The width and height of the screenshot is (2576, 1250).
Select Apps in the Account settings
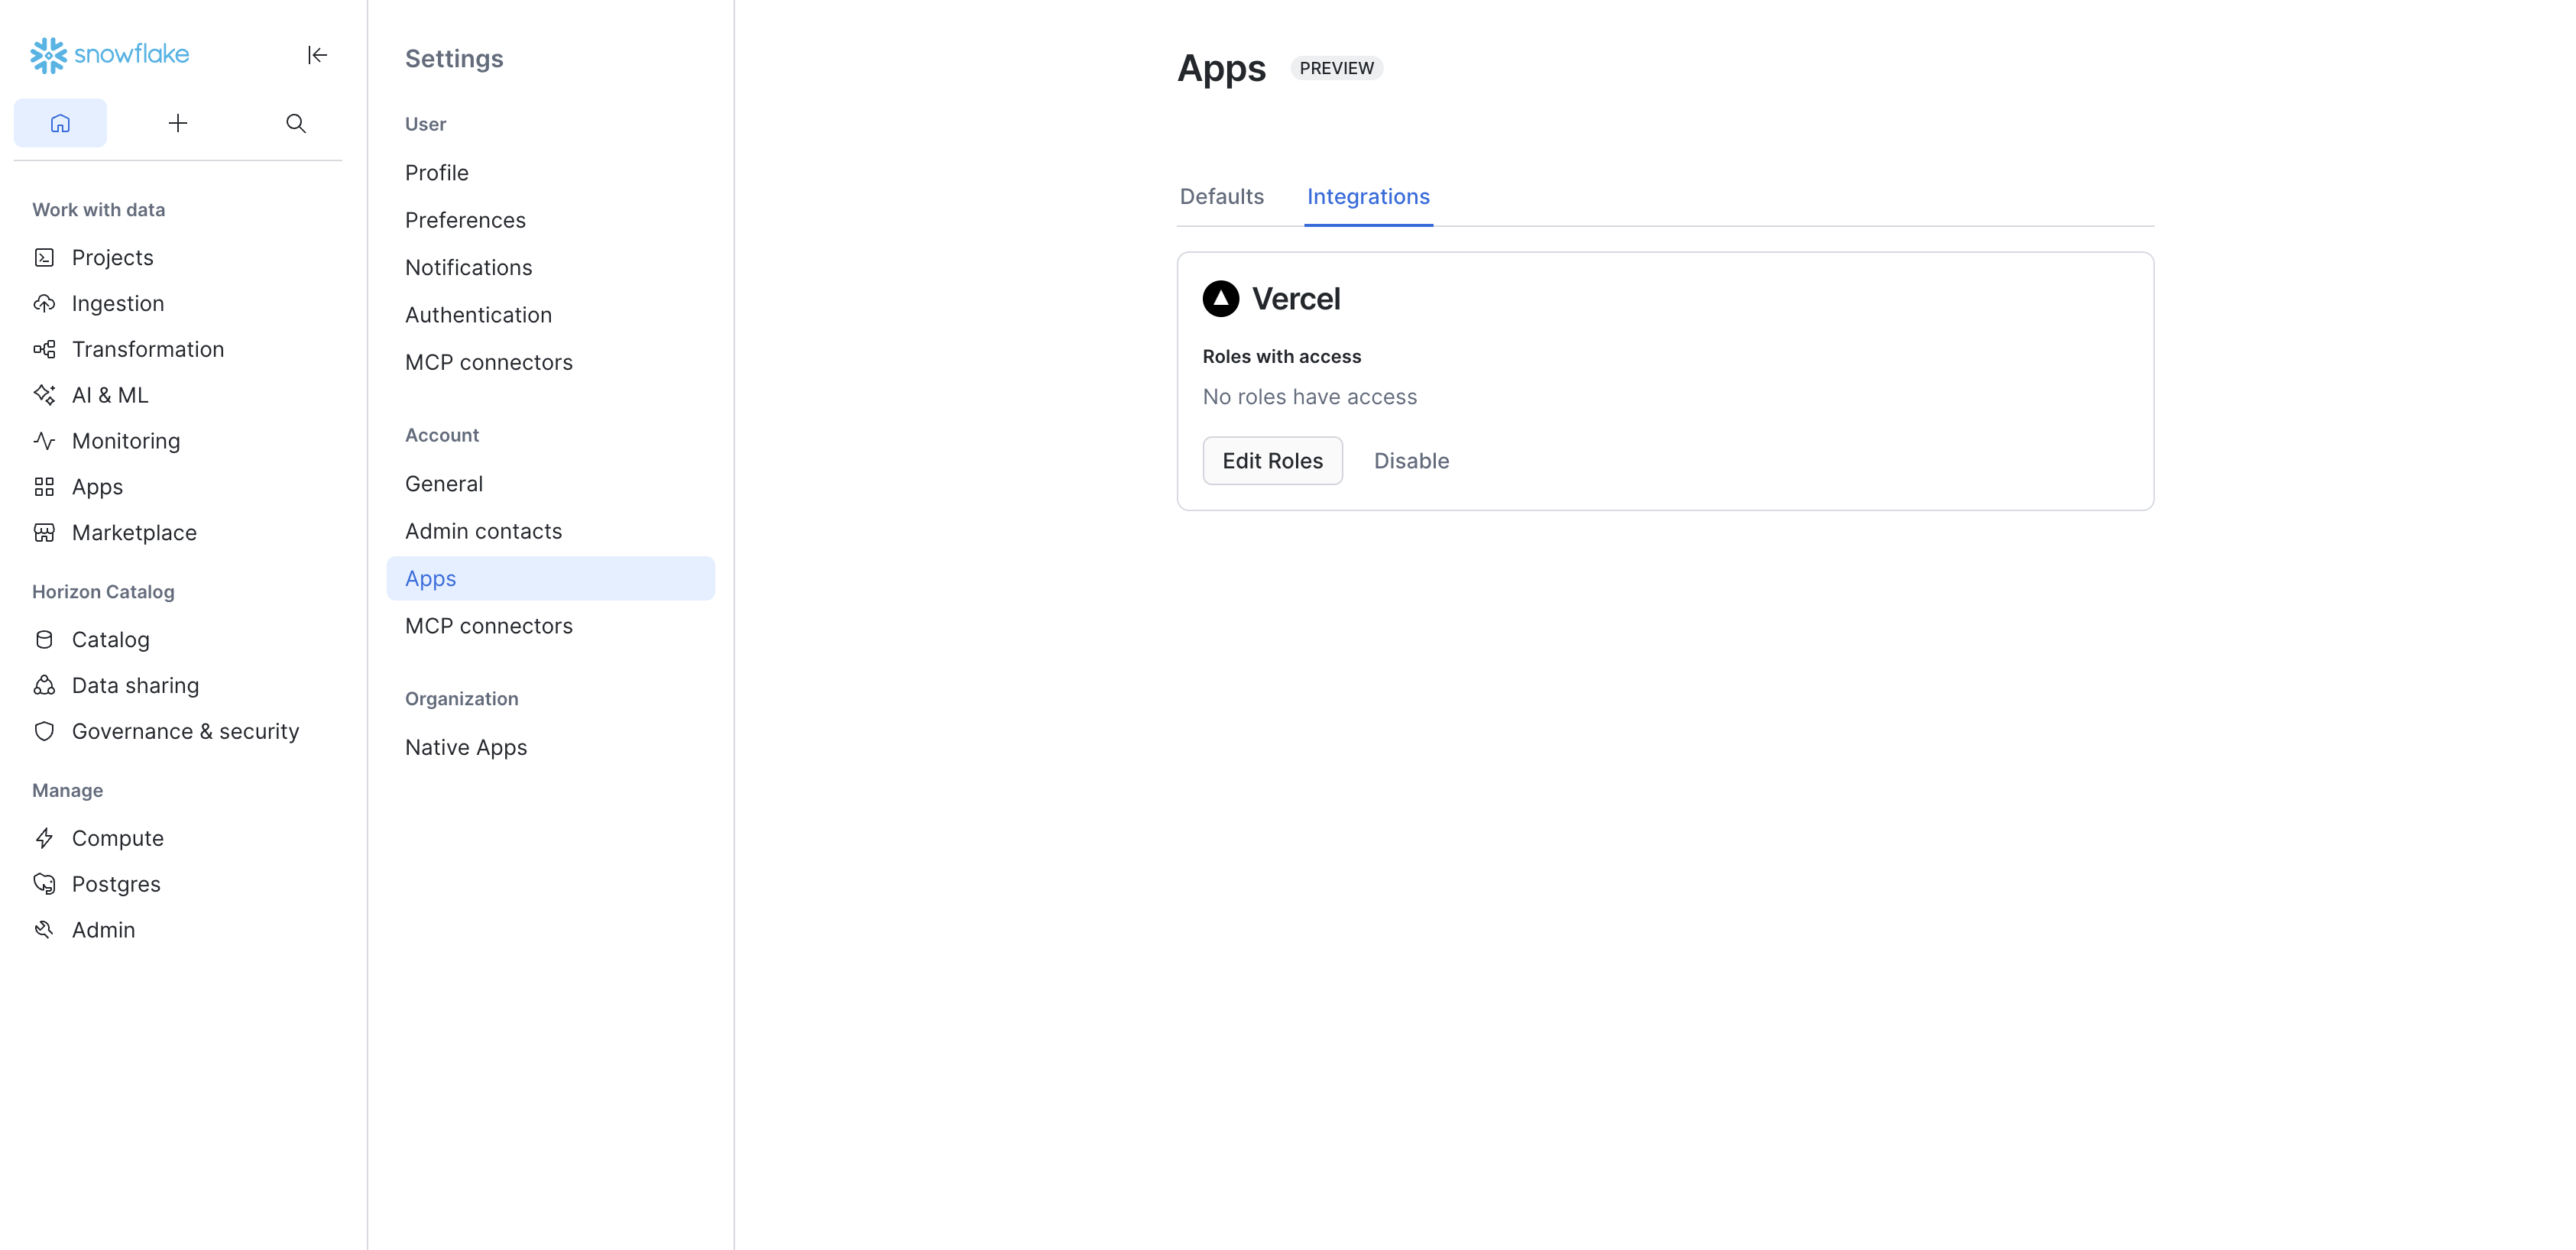(550, 579)
